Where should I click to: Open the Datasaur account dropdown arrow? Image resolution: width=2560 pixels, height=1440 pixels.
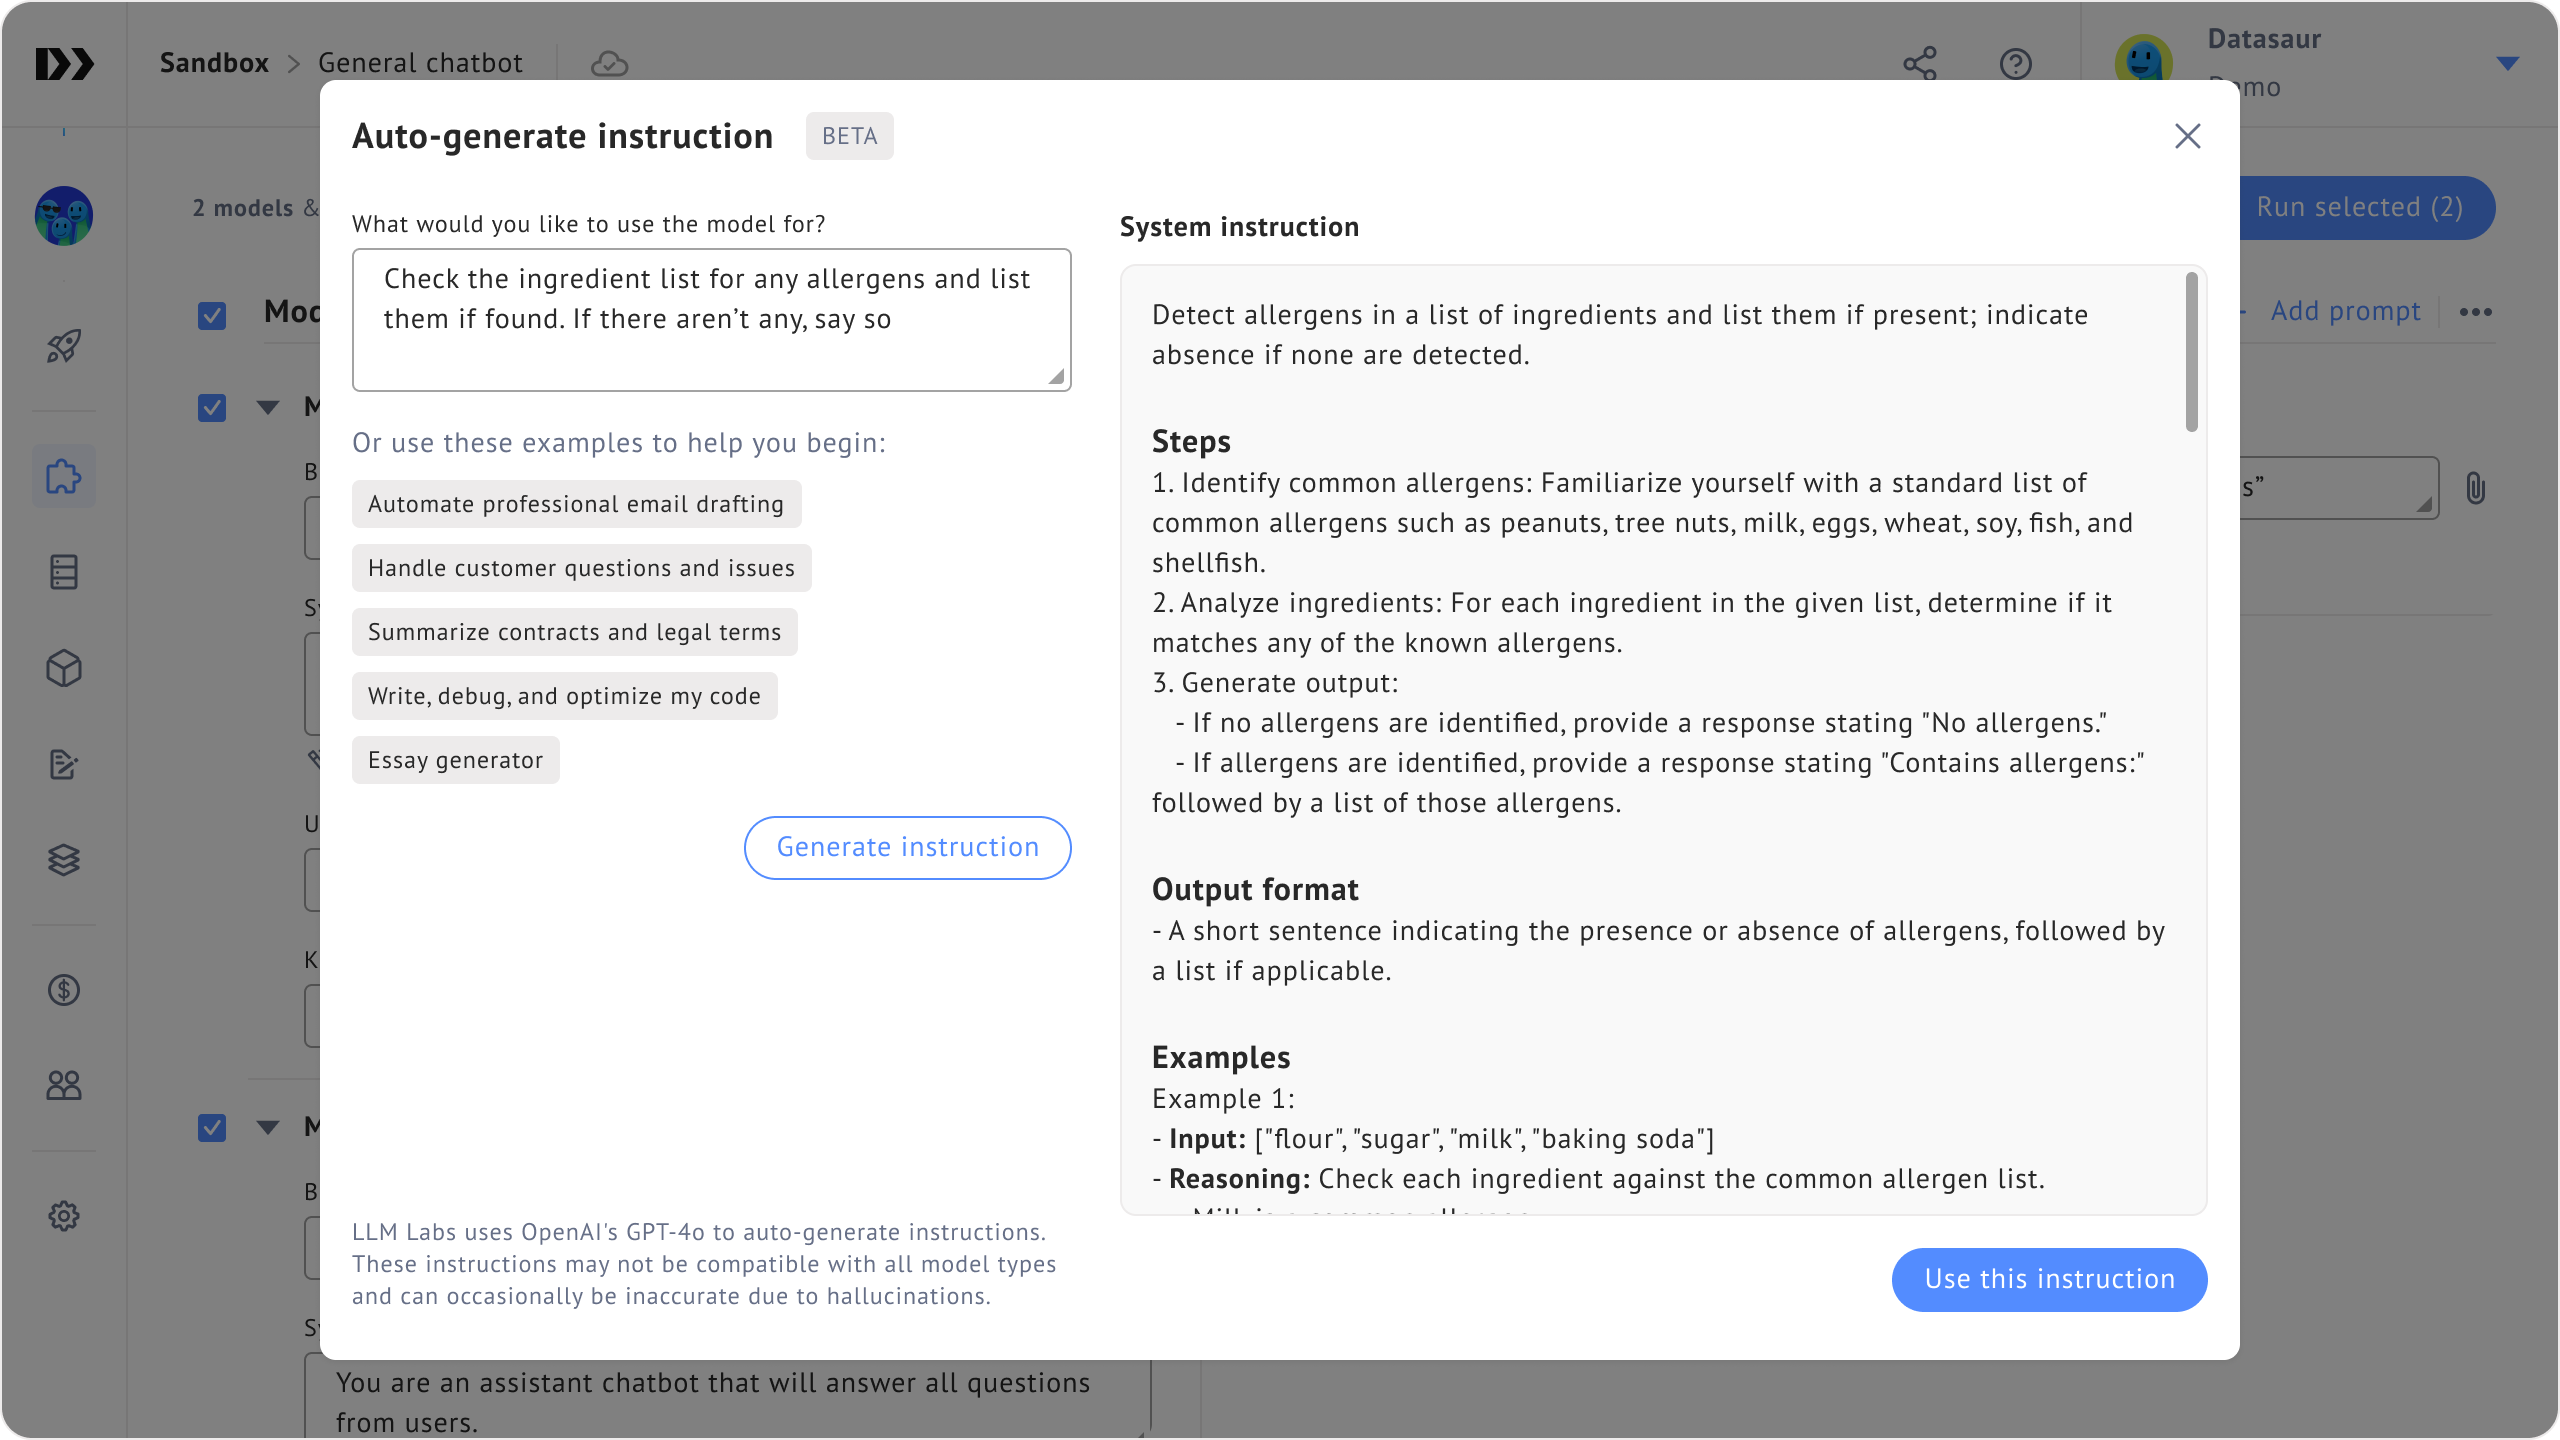click(x=2507, y=64)
